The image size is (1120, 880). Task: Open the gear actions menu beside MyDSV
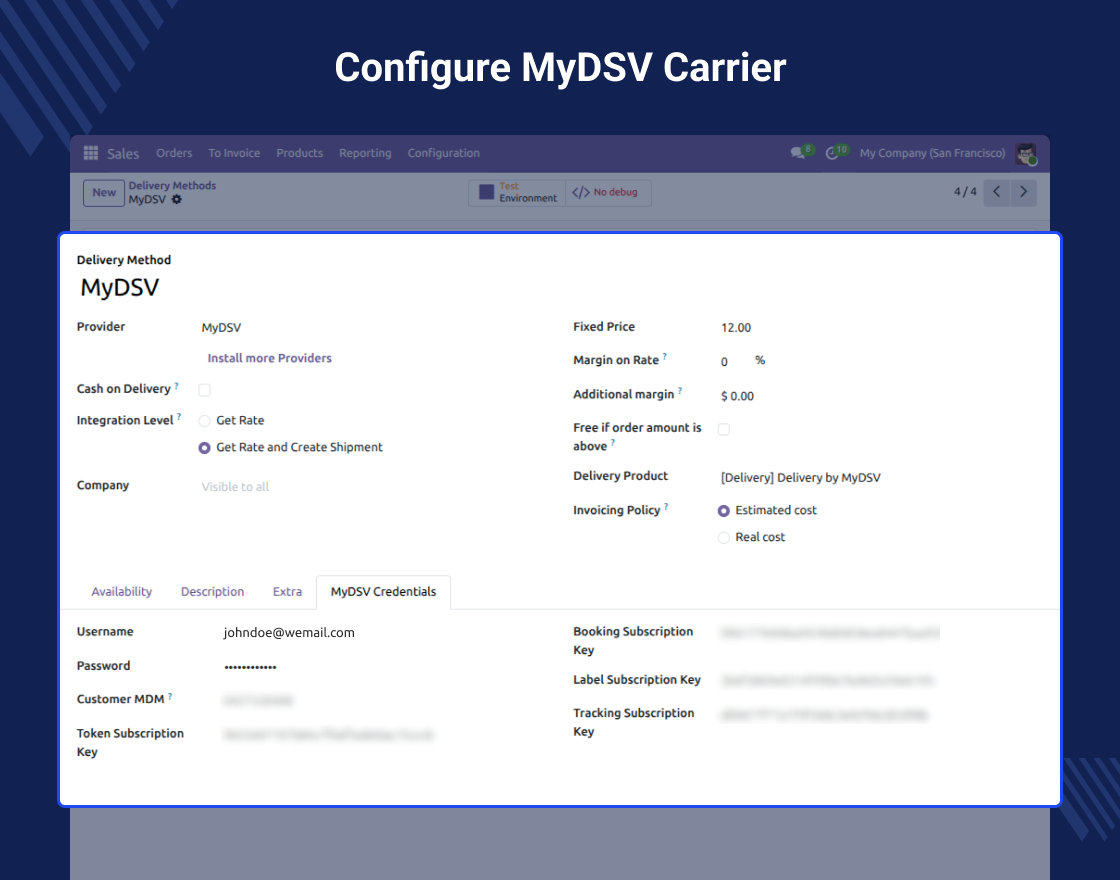tap(176, 199)
